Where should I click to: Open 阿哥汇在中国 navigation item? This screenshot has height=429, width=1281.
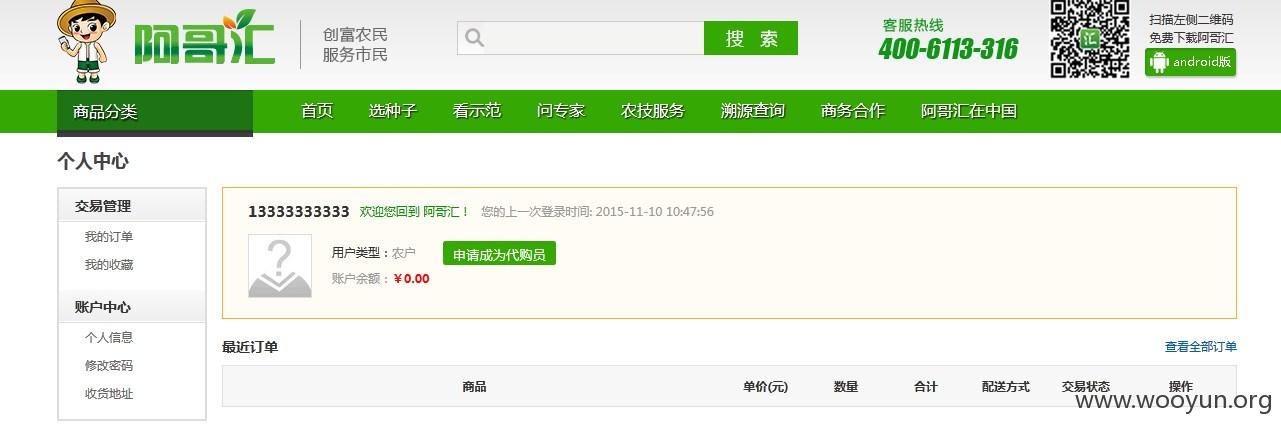[x=969, y=111]
